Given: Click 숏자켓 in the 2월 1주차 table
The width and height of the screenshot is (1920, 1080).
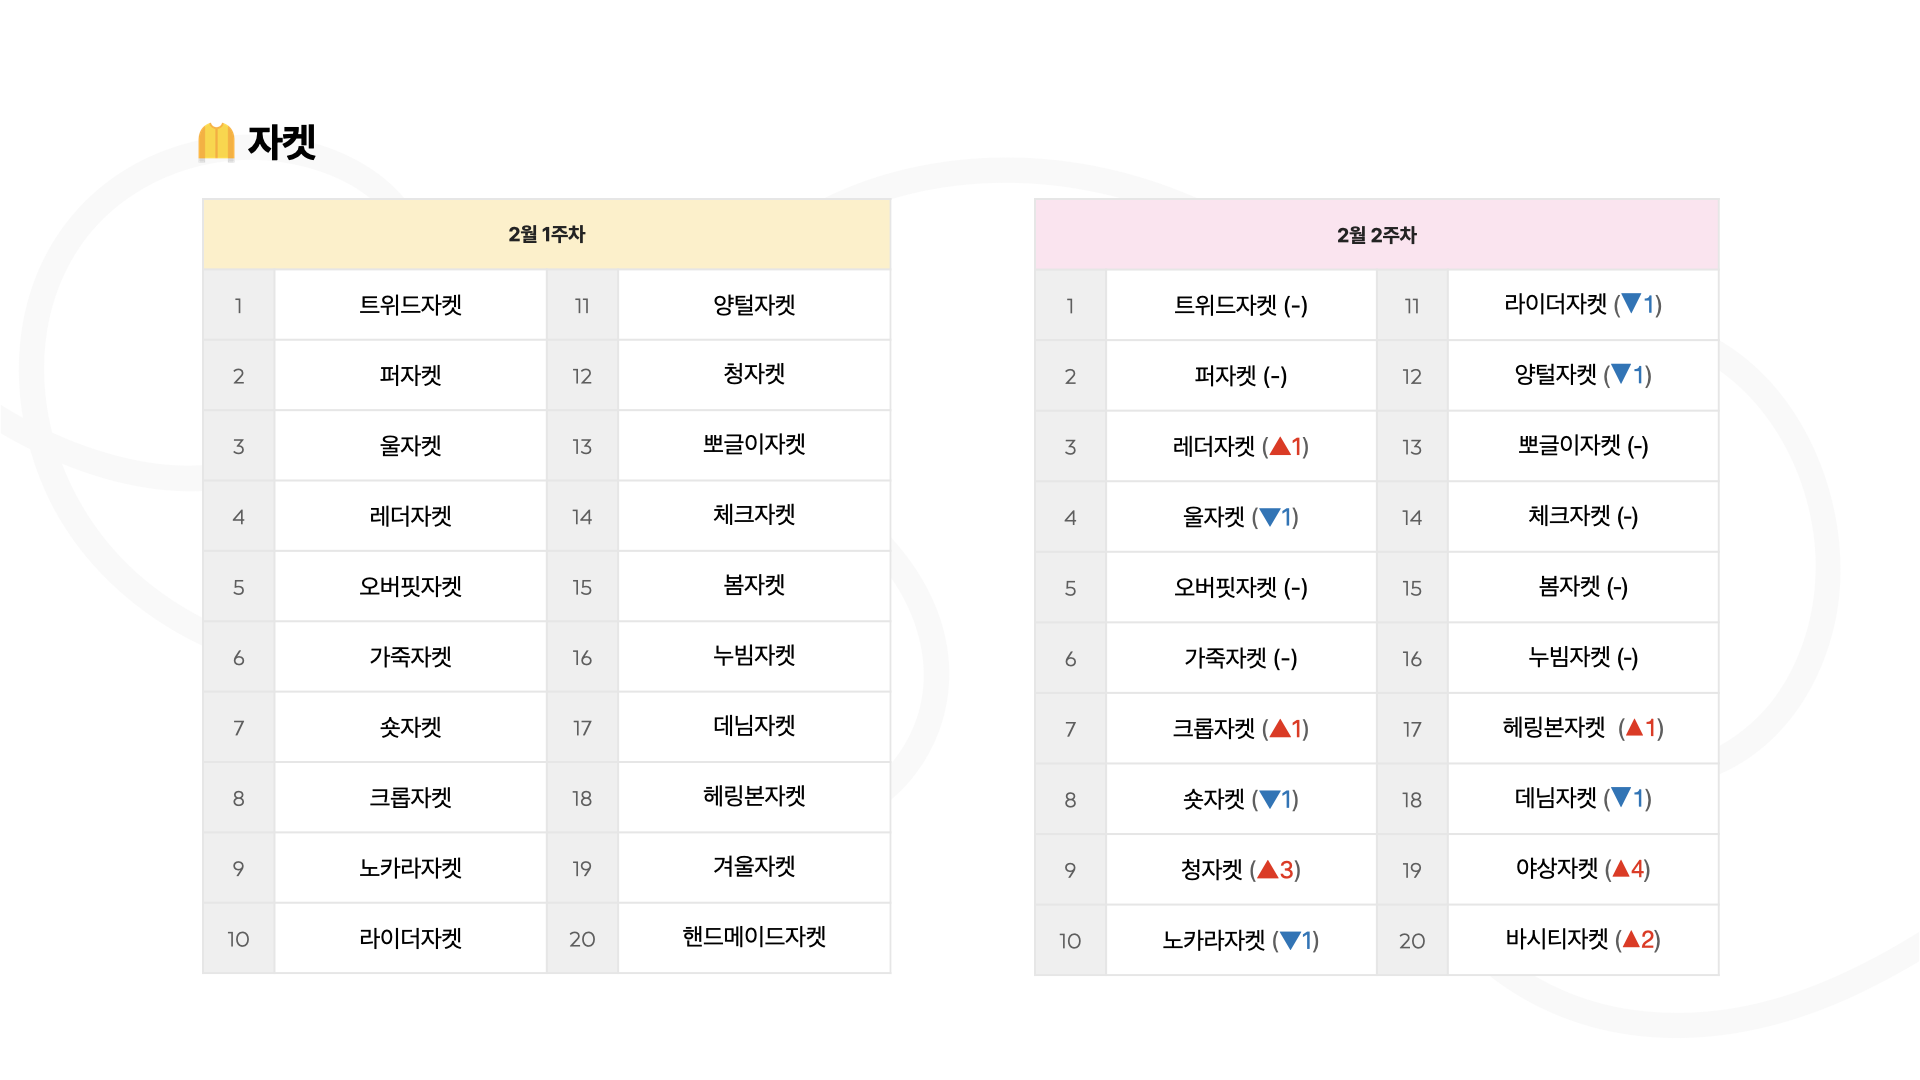Looking at the screenshot, I should click(x=410, y=727).
